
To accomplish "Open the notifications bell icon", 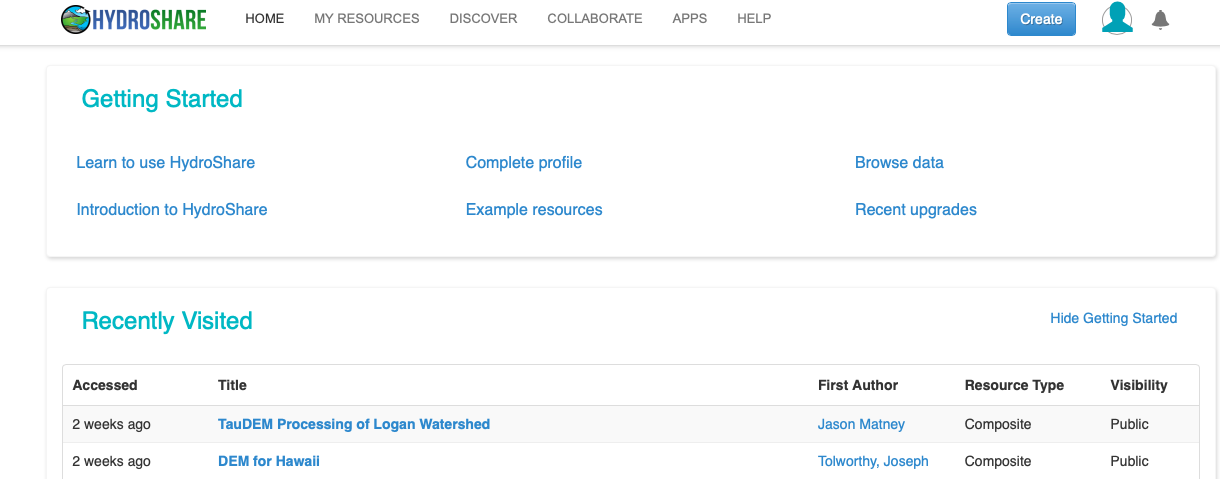I will click(x=1161, y=19).
